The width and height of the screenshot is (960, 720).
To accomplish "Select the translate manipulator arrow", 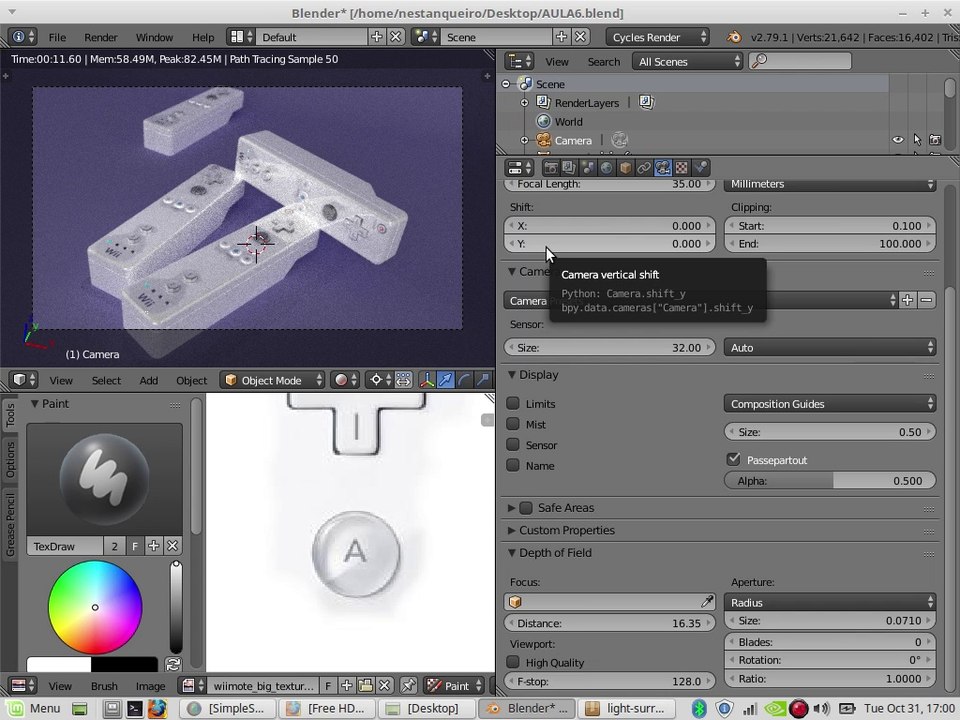I will [446, 380].
